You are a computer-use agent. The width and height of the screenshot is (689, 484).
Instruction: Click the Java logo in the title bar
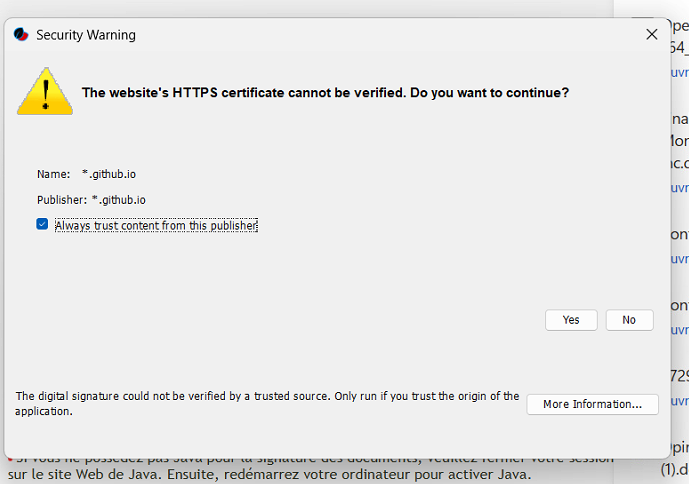[21, 34]
